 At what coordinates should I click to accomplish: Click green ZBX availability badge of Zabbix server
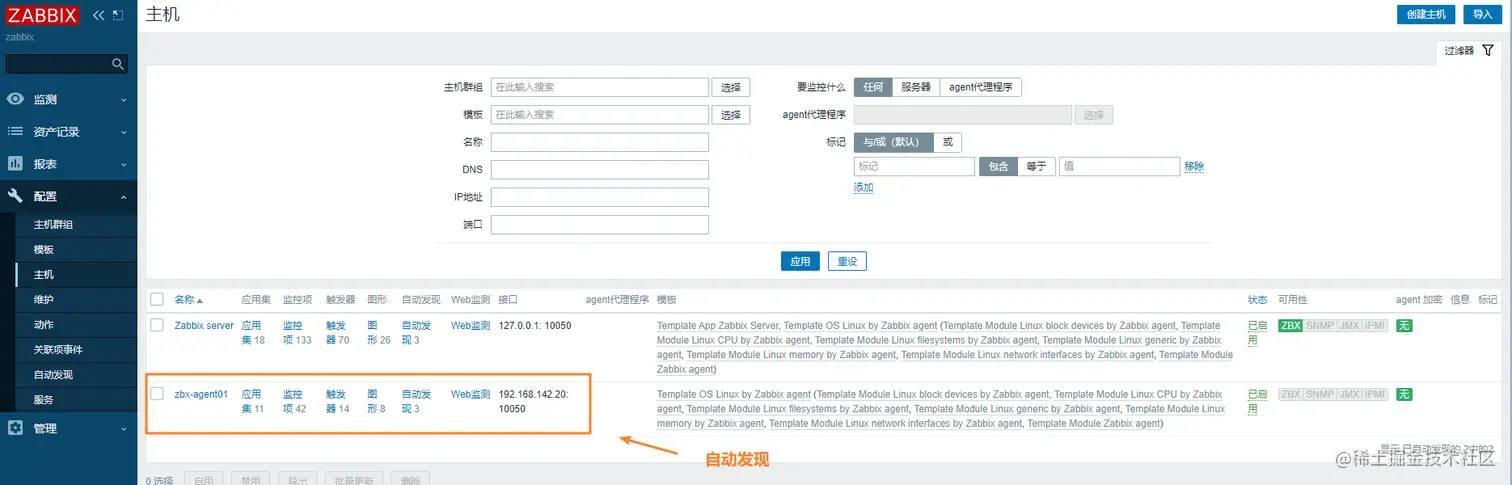click(1290, 326)
